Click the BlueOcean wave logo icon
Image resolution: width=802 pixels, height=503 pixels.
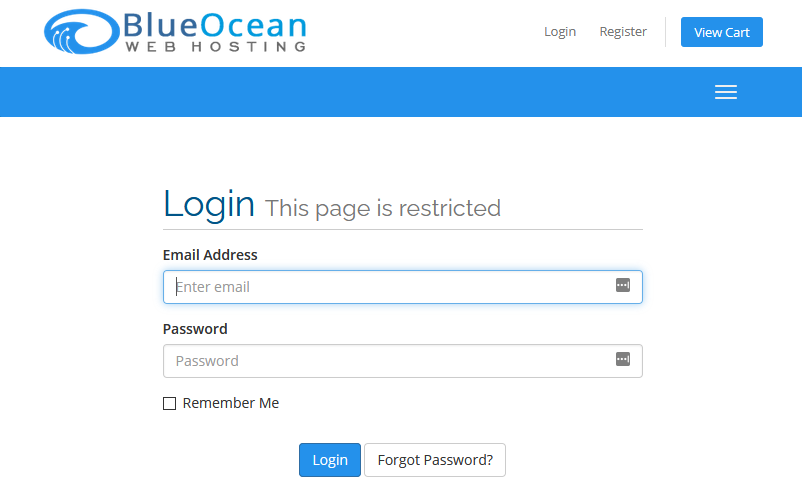click(82, 32)
